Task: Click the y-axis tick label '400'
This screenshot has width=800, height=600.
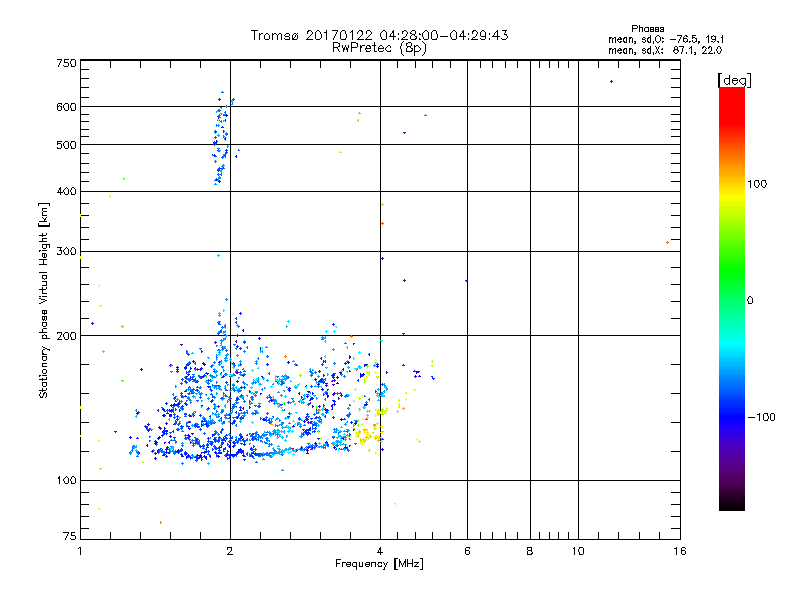Action: point(66,191)
